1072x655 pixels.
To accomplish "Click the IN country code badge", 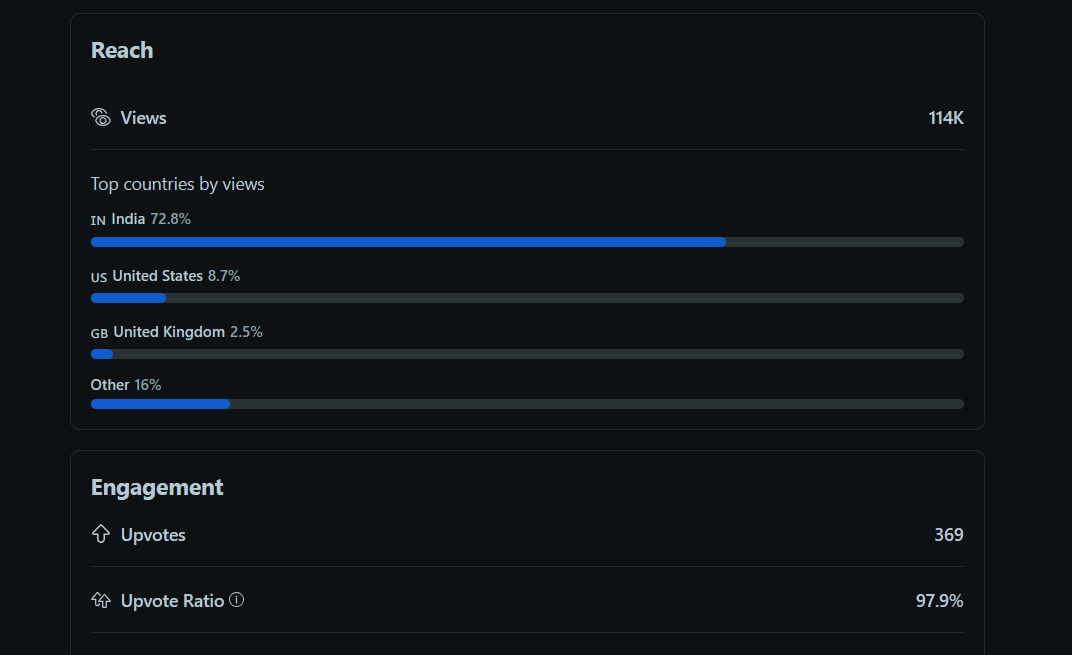I will coord(98,220).
